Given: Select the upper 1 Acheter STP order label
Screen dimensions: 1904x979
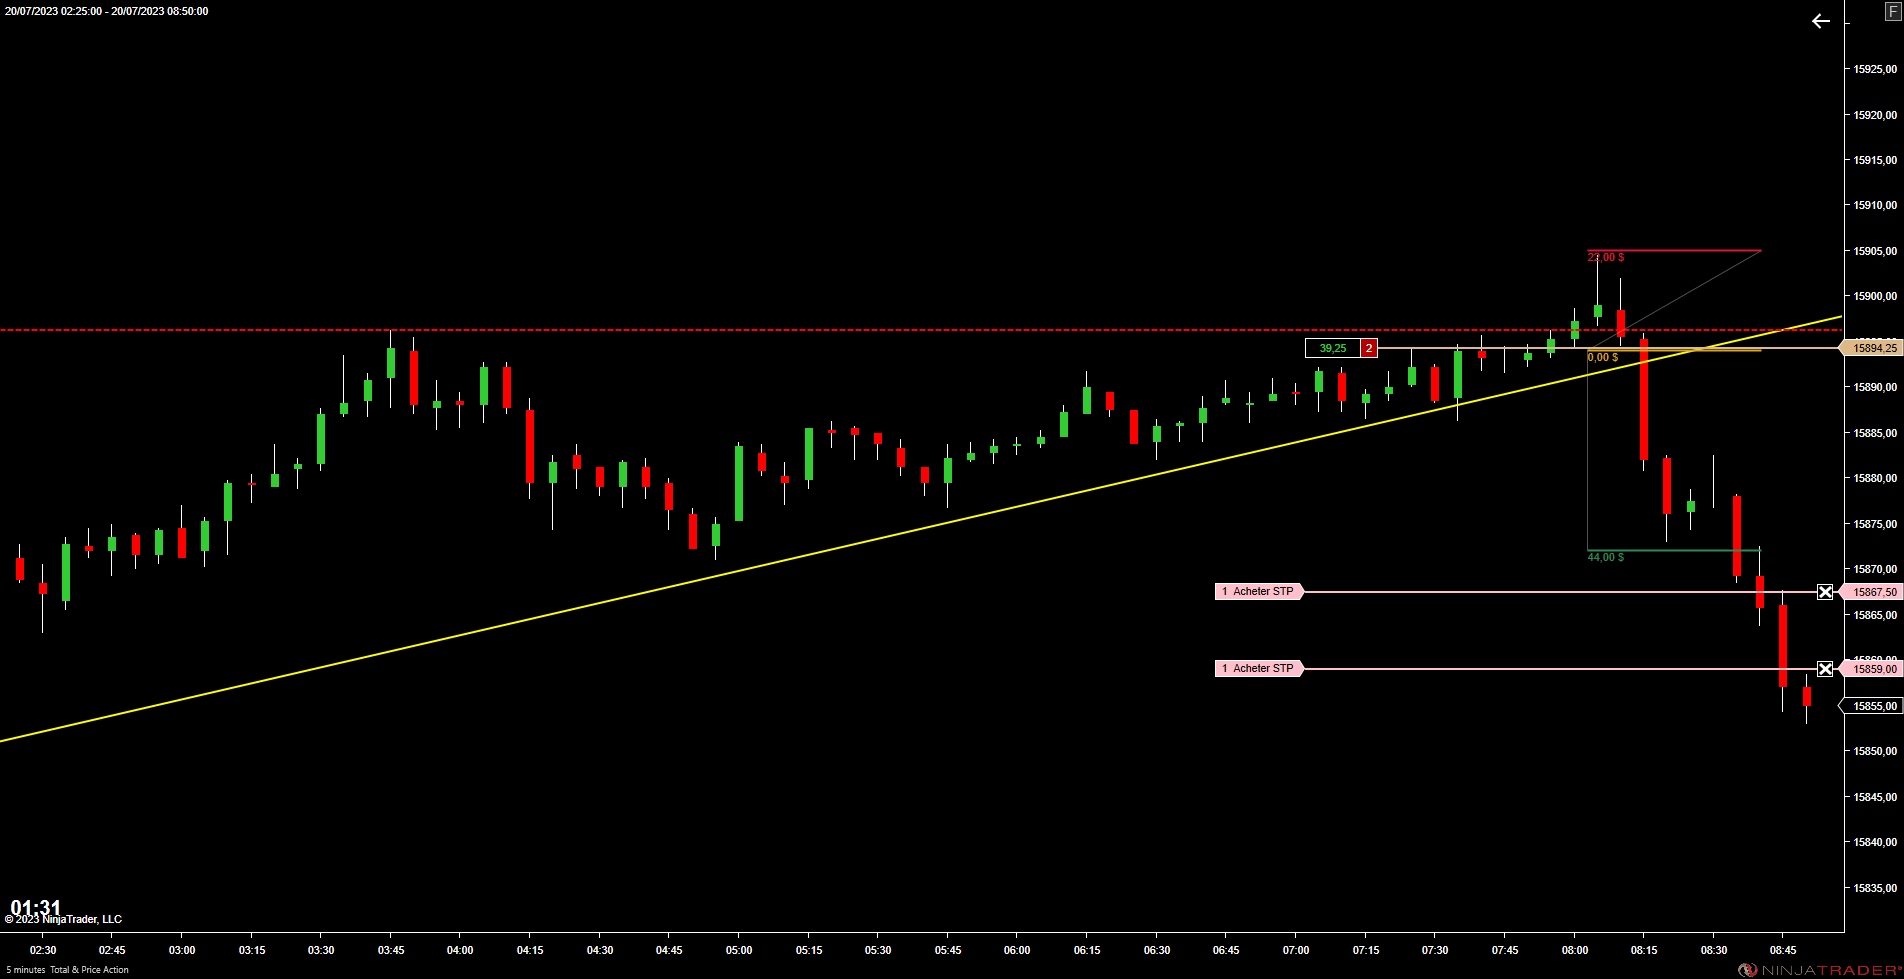Looking at the screenshot, I should (1259, 592).
